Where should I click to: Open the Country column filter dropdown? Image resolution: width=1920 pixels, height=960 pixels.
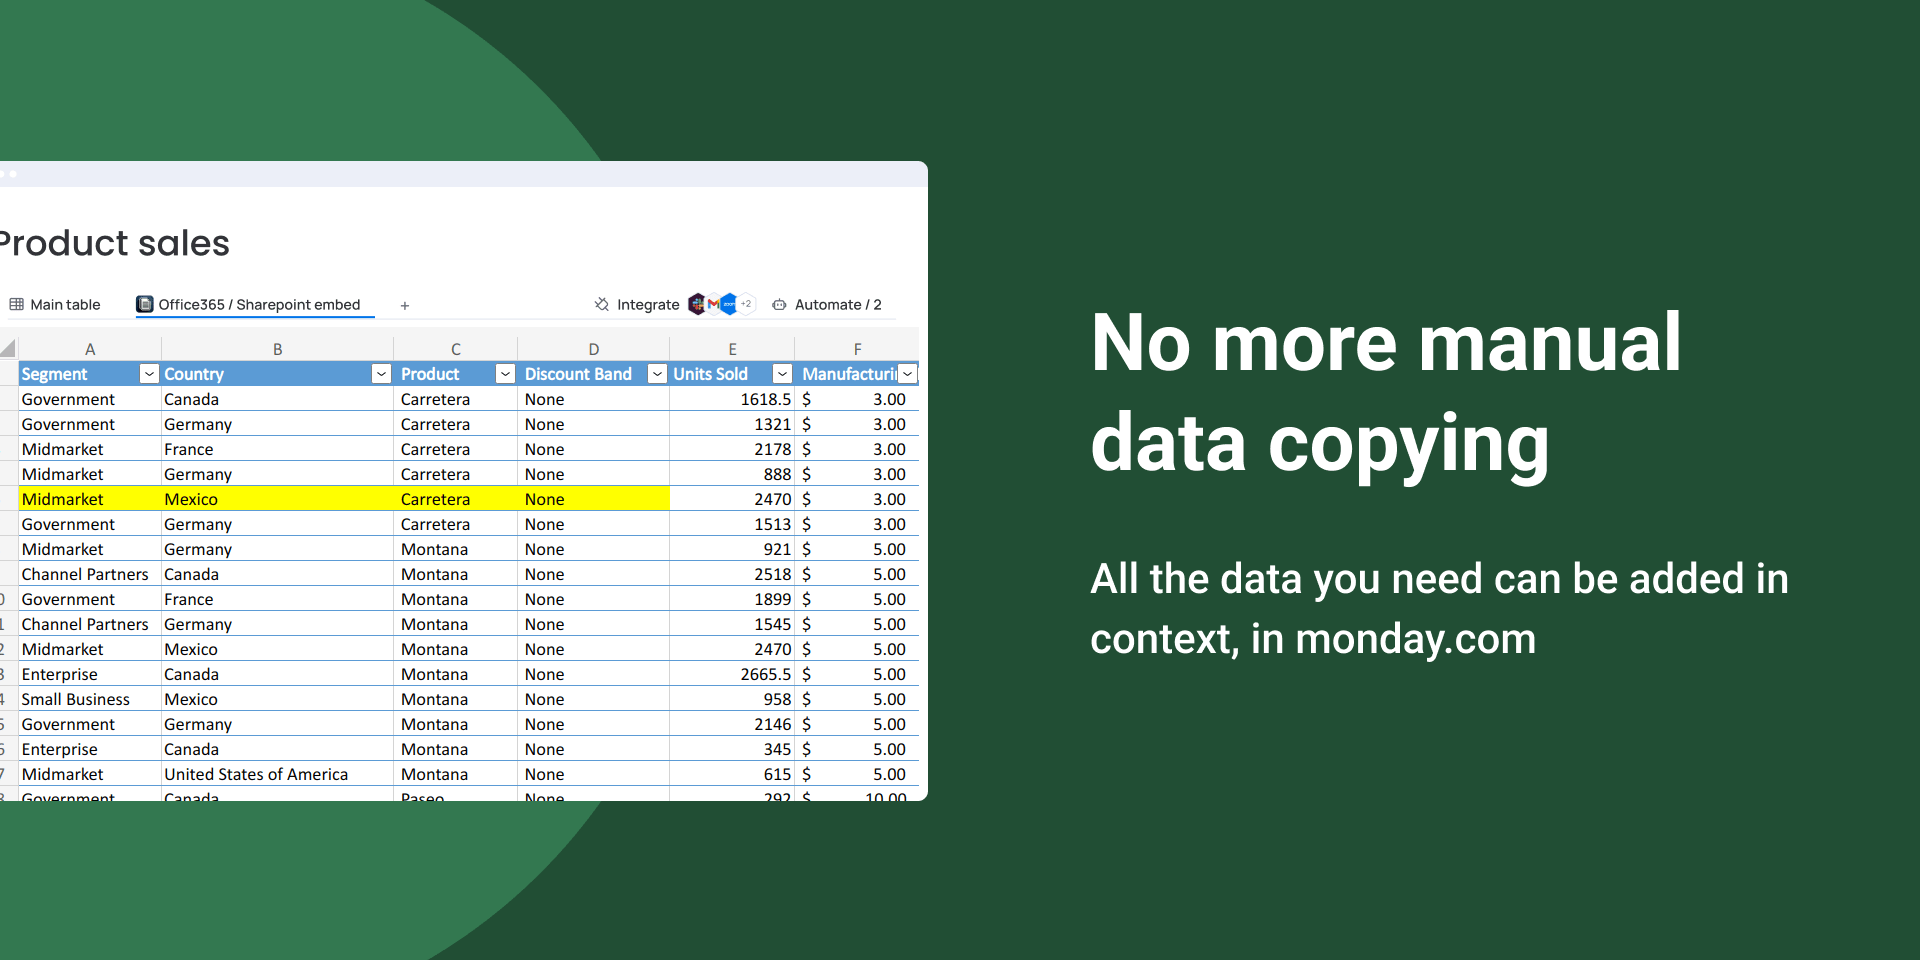(x=381, y=374)
